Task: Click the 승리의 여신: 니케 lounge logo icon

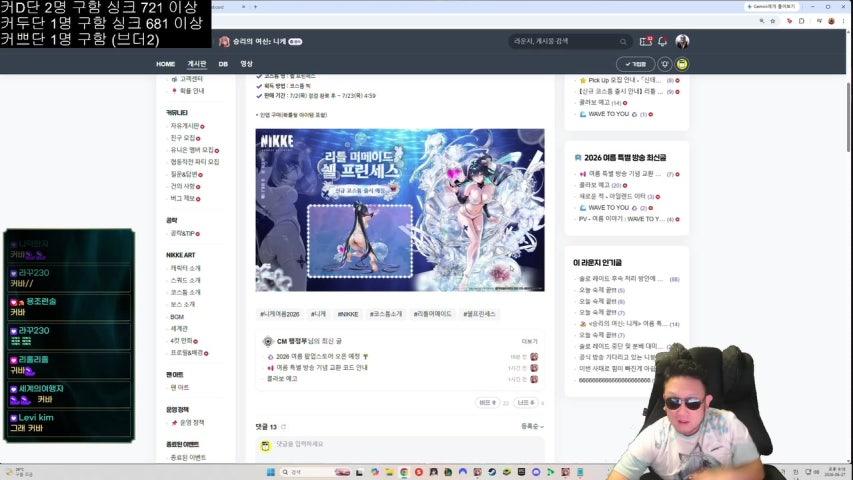Action: pyautogui.click(x=224, y=41)
